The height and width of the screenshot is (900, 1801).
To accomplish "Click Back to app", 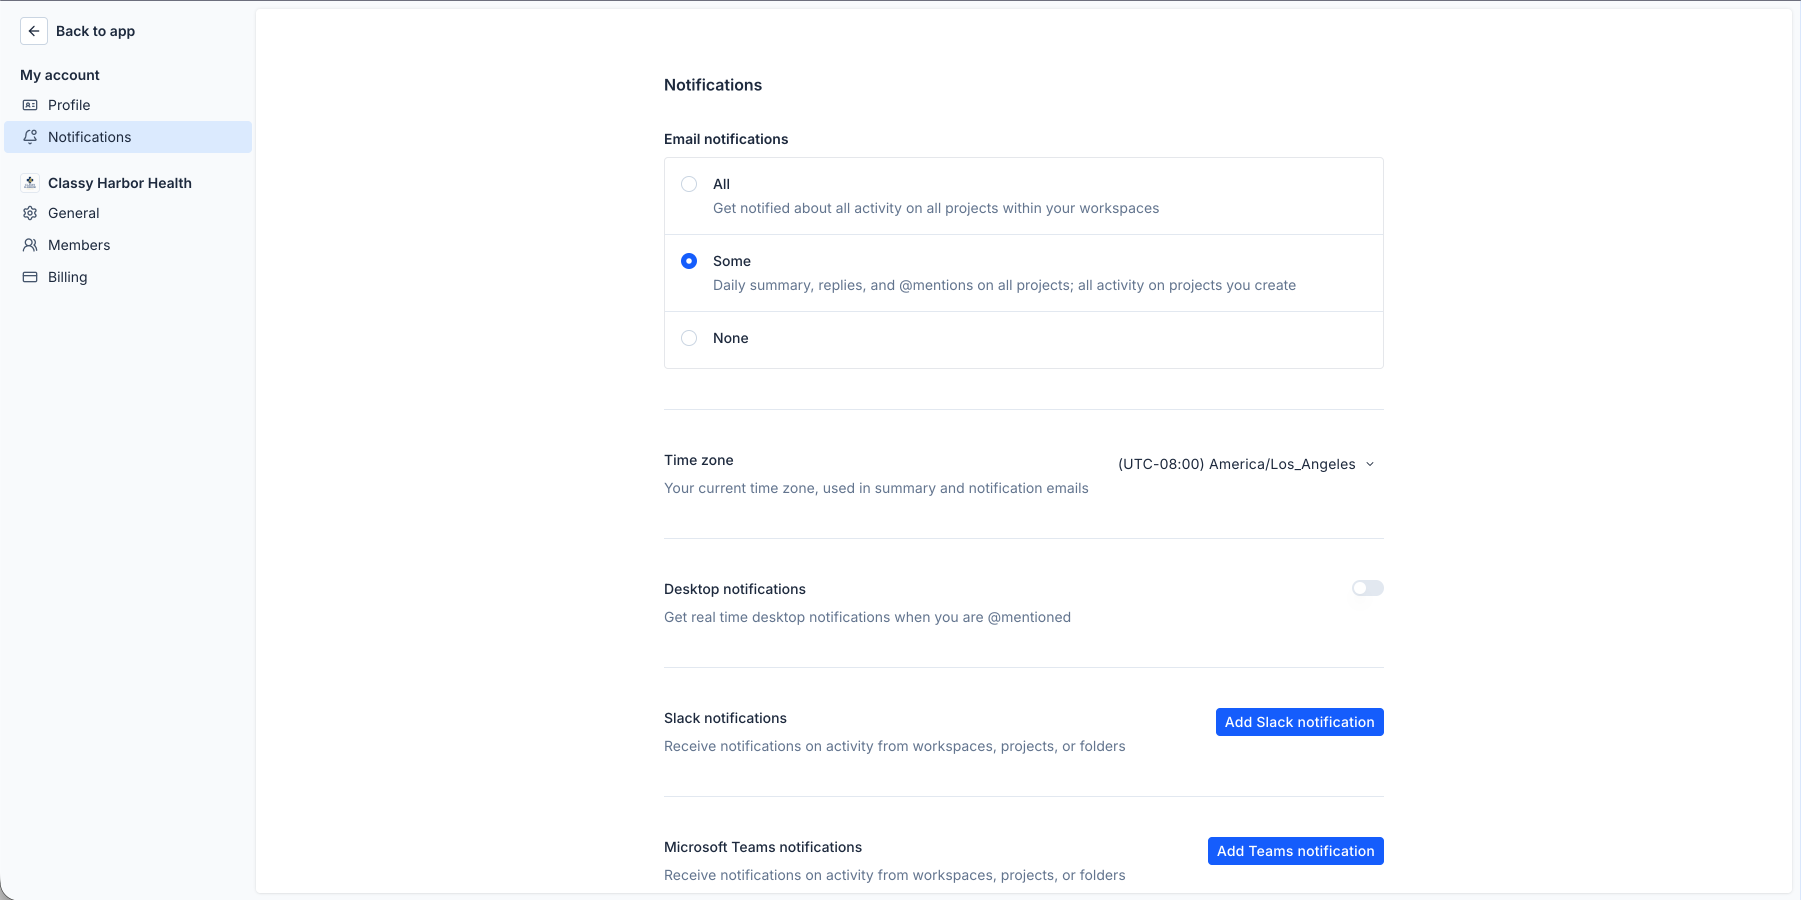I will coord(95,31).
